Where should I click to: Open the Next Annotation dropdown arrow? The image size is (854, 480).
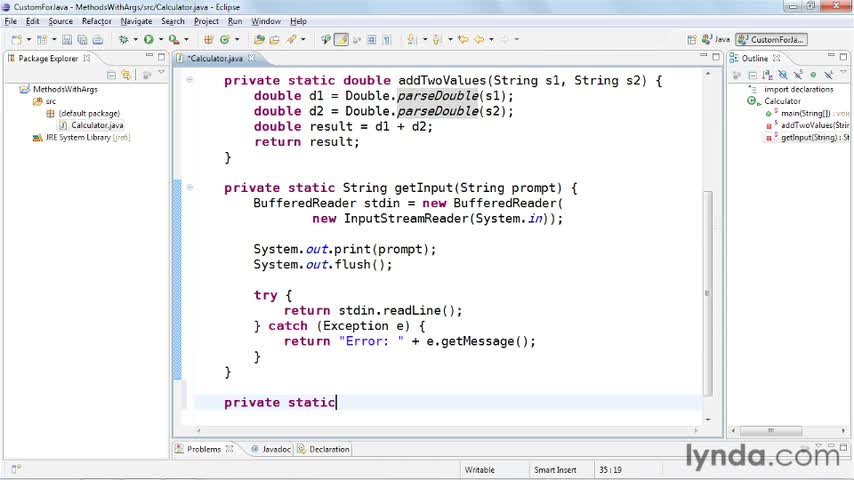click(x=425, y=40)
